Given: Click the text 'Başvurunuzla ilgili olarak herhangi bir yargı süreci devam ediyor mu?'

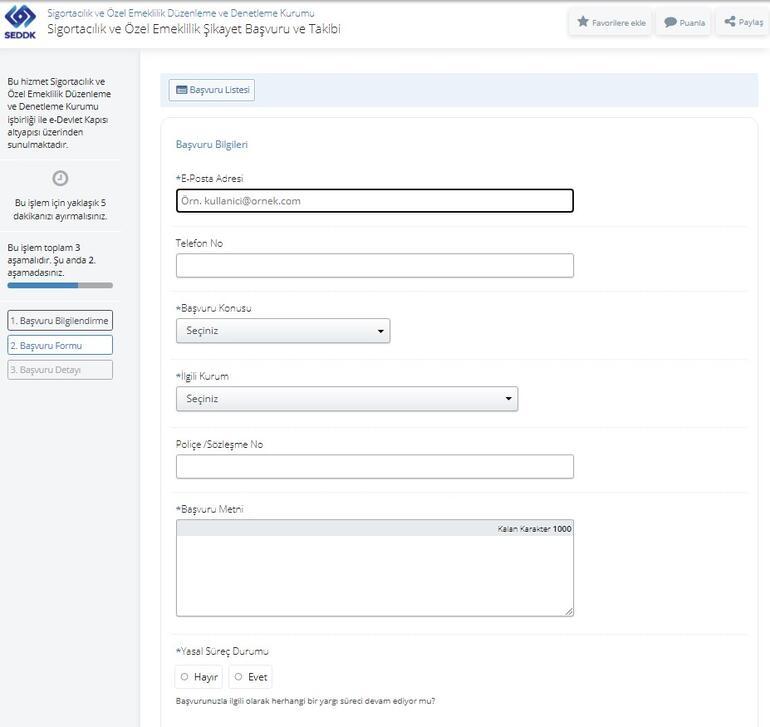Looking at the screenshot, I should [305, 701].
